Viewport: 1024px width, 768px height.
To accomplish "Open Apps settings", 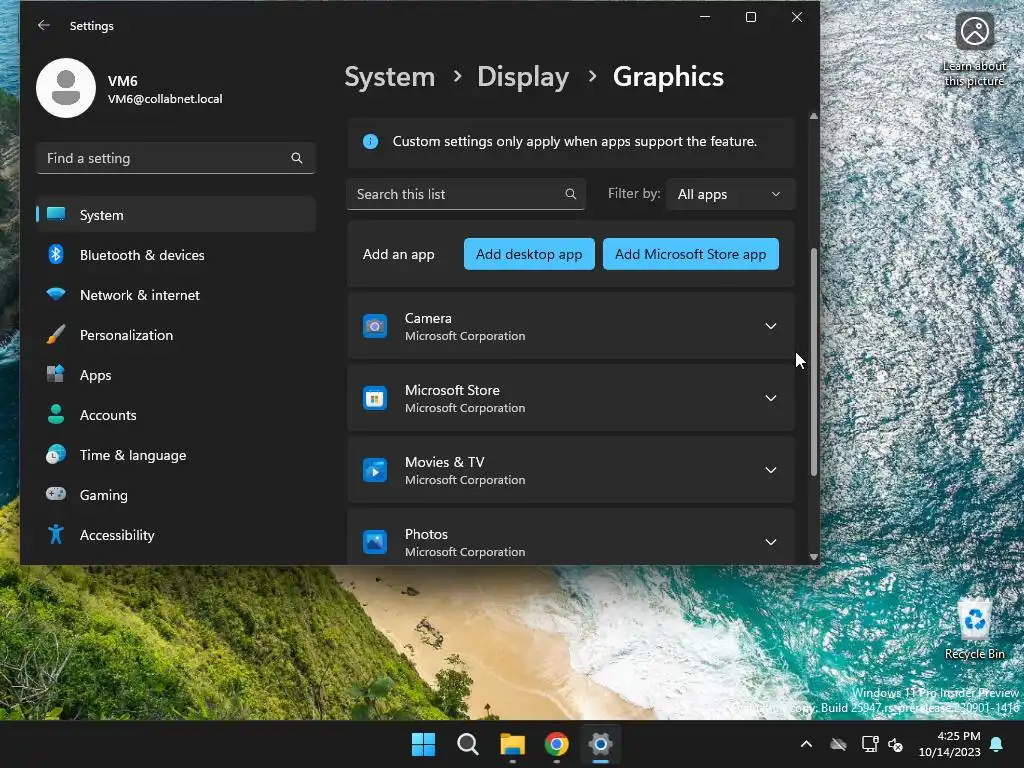I will (176, 375).
